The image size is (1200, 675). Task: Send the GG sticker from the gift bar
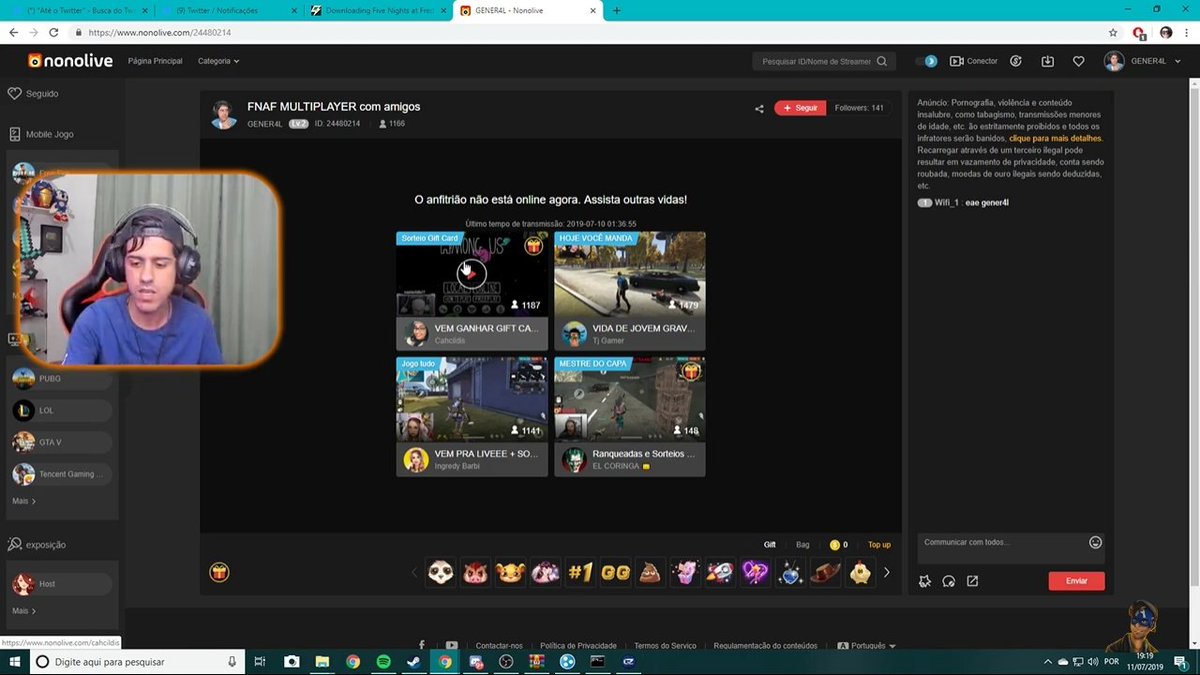point(615,572)
